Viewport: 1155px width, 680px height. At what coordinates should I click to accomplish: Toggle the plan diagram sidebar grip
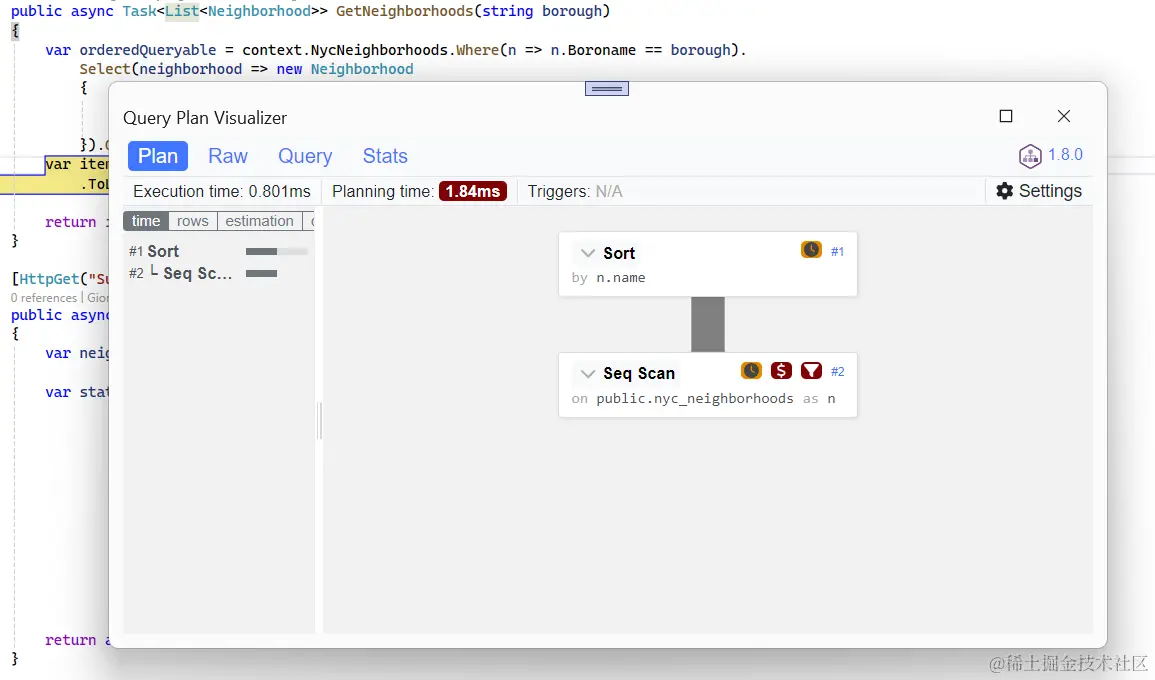click(x=319, y=421)
